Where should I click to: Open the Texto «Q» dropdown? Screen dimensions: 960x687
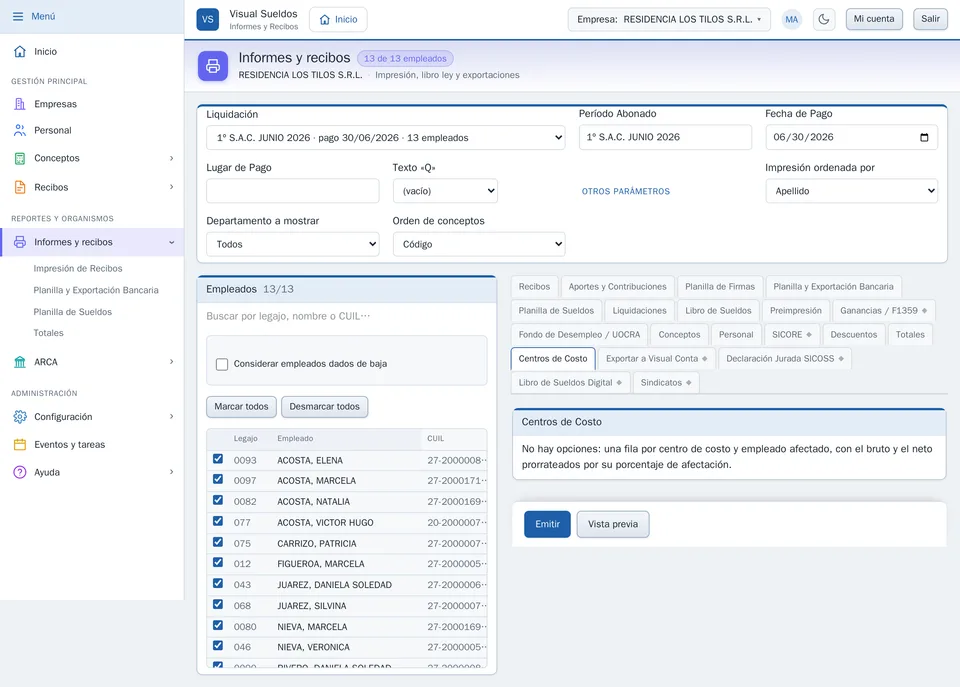pos(445,191)
